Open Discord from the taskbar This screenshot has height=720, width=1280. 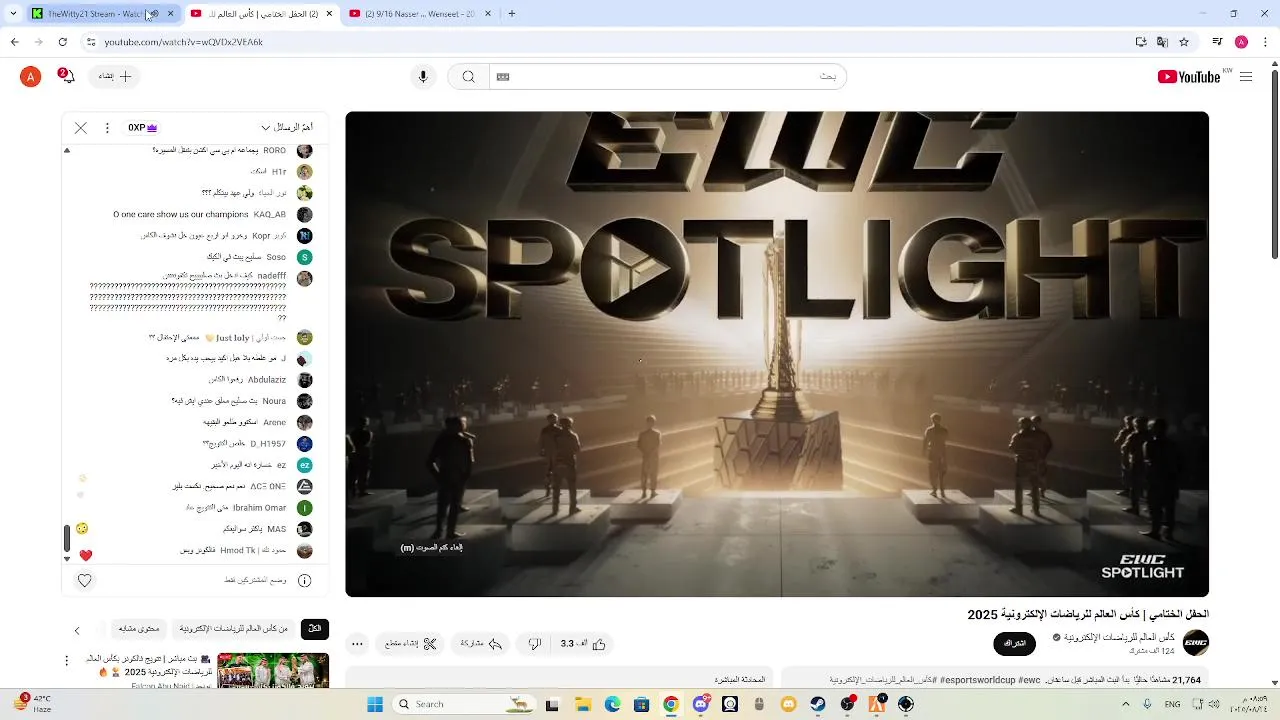pos(701,704)
